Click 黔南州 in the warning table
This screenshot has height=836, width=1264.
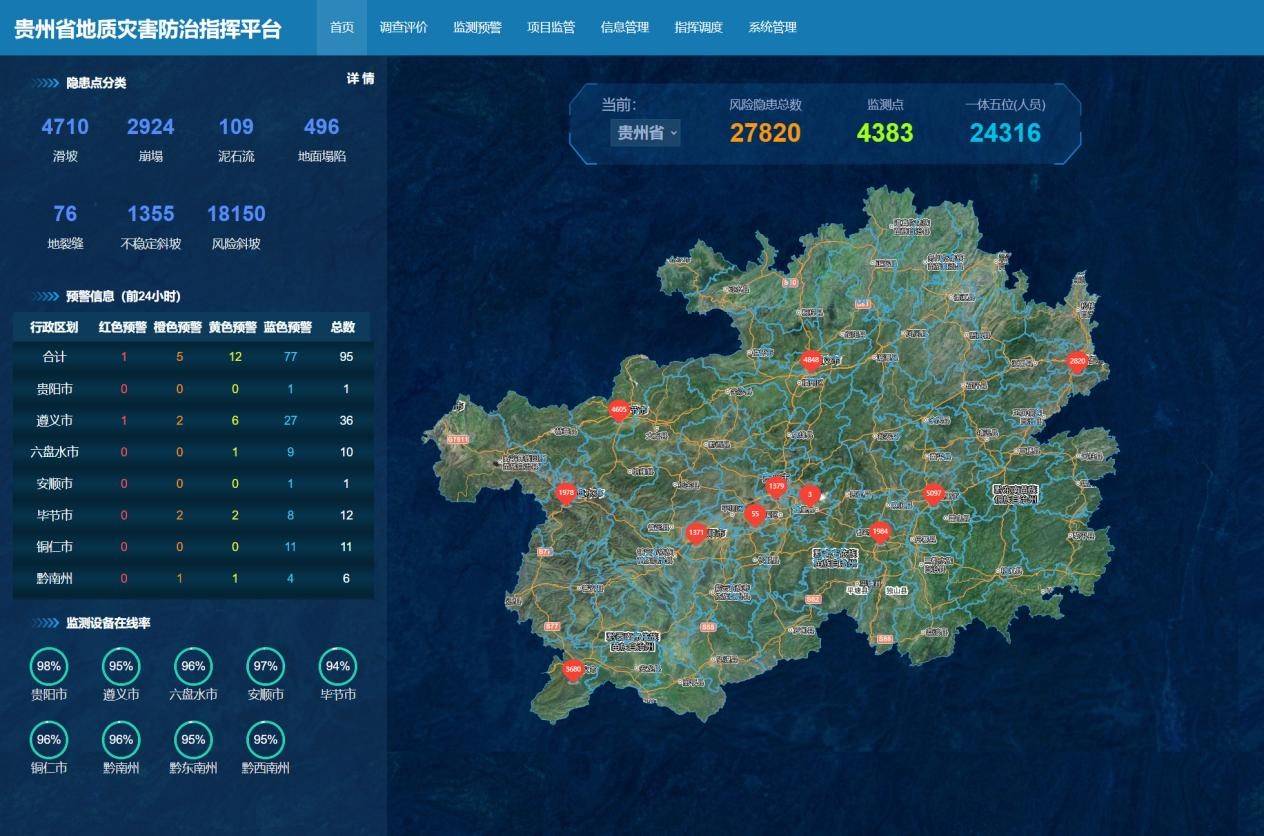click(54, 578)
